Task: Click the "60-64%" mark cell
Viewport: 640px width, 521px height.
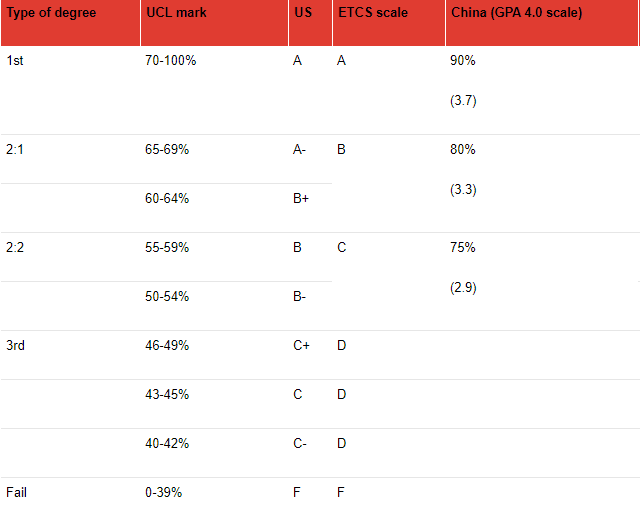Action: (x=167, y=198)
